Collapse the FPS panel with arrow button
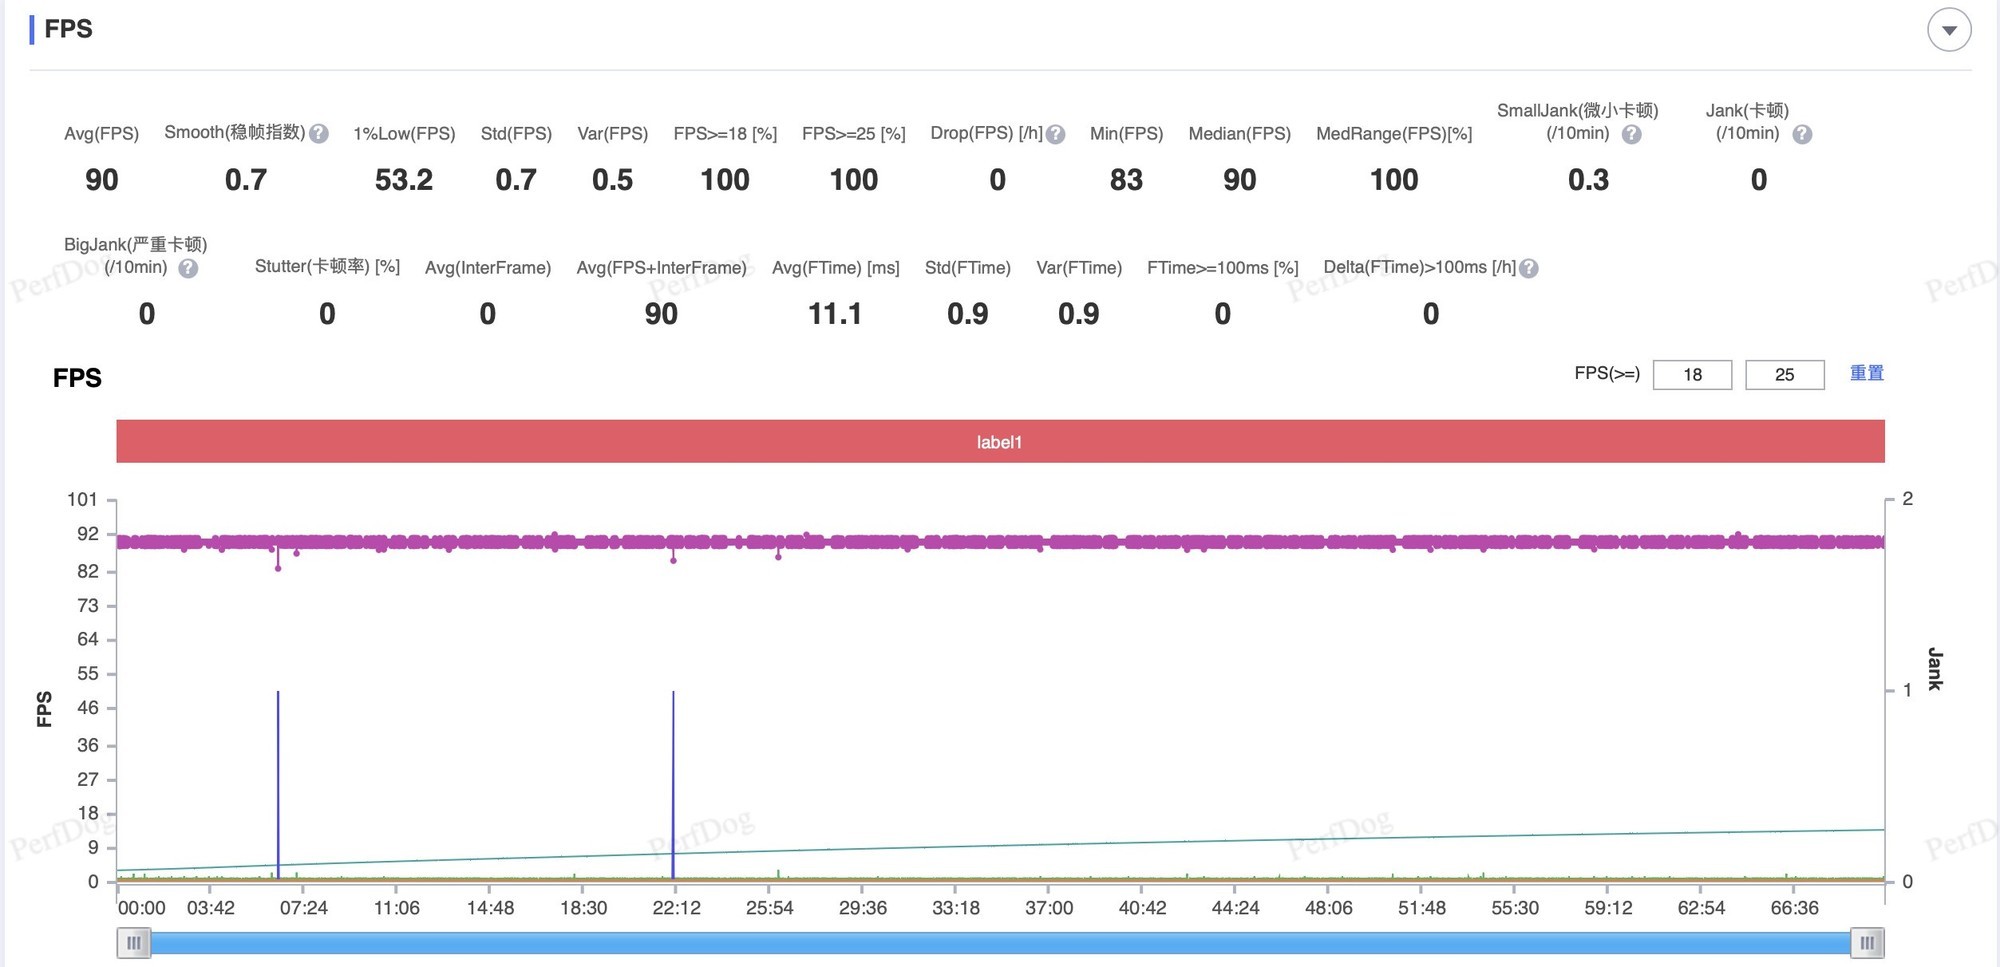 [1948, 30]
